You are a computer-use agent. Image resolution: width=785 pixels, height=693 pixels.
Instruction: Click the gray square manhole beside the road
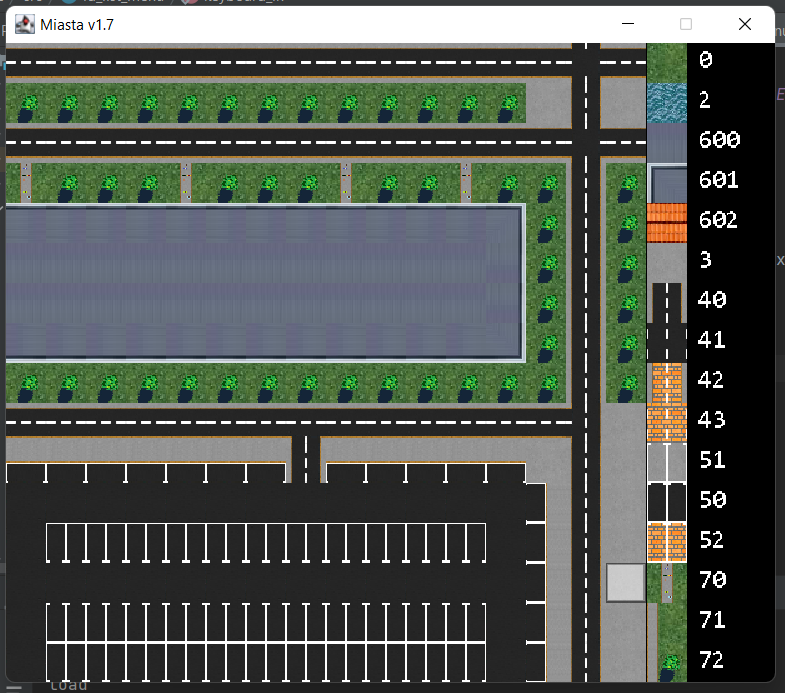click(x=625, y=582)
